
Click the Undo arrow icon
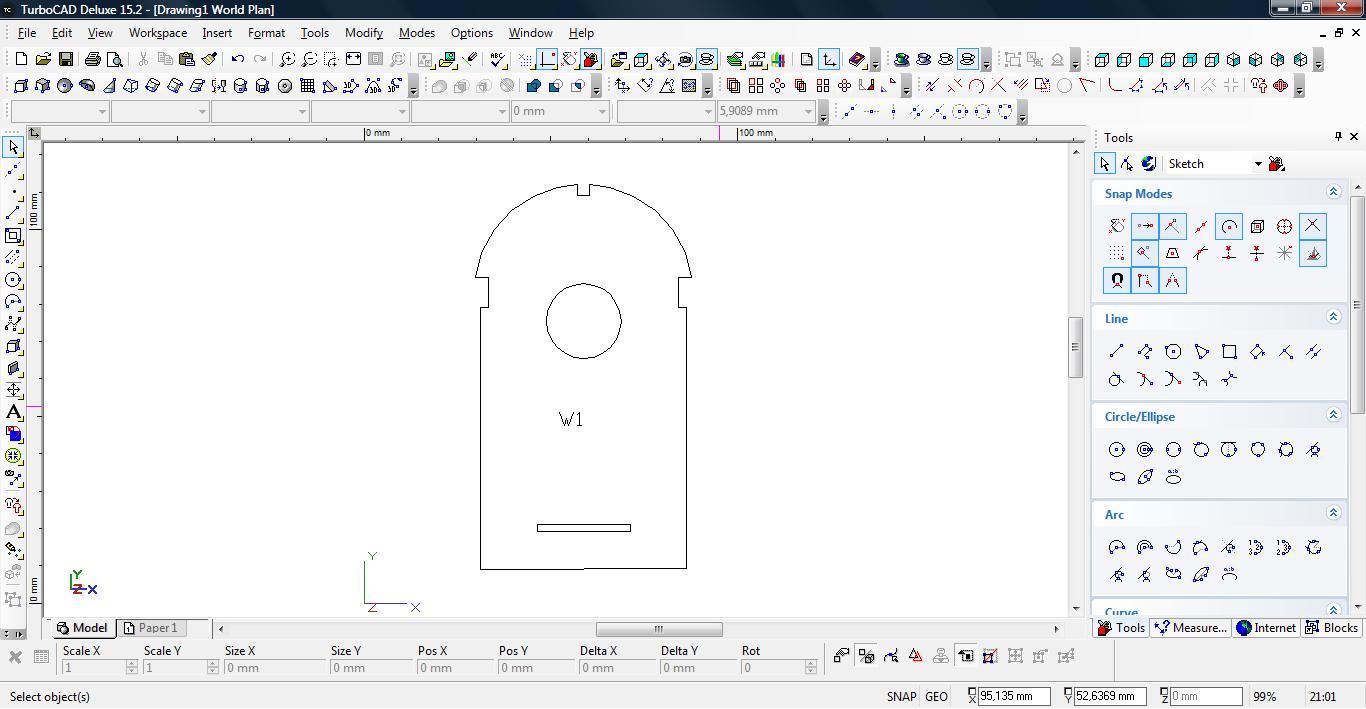click(237, 60)
